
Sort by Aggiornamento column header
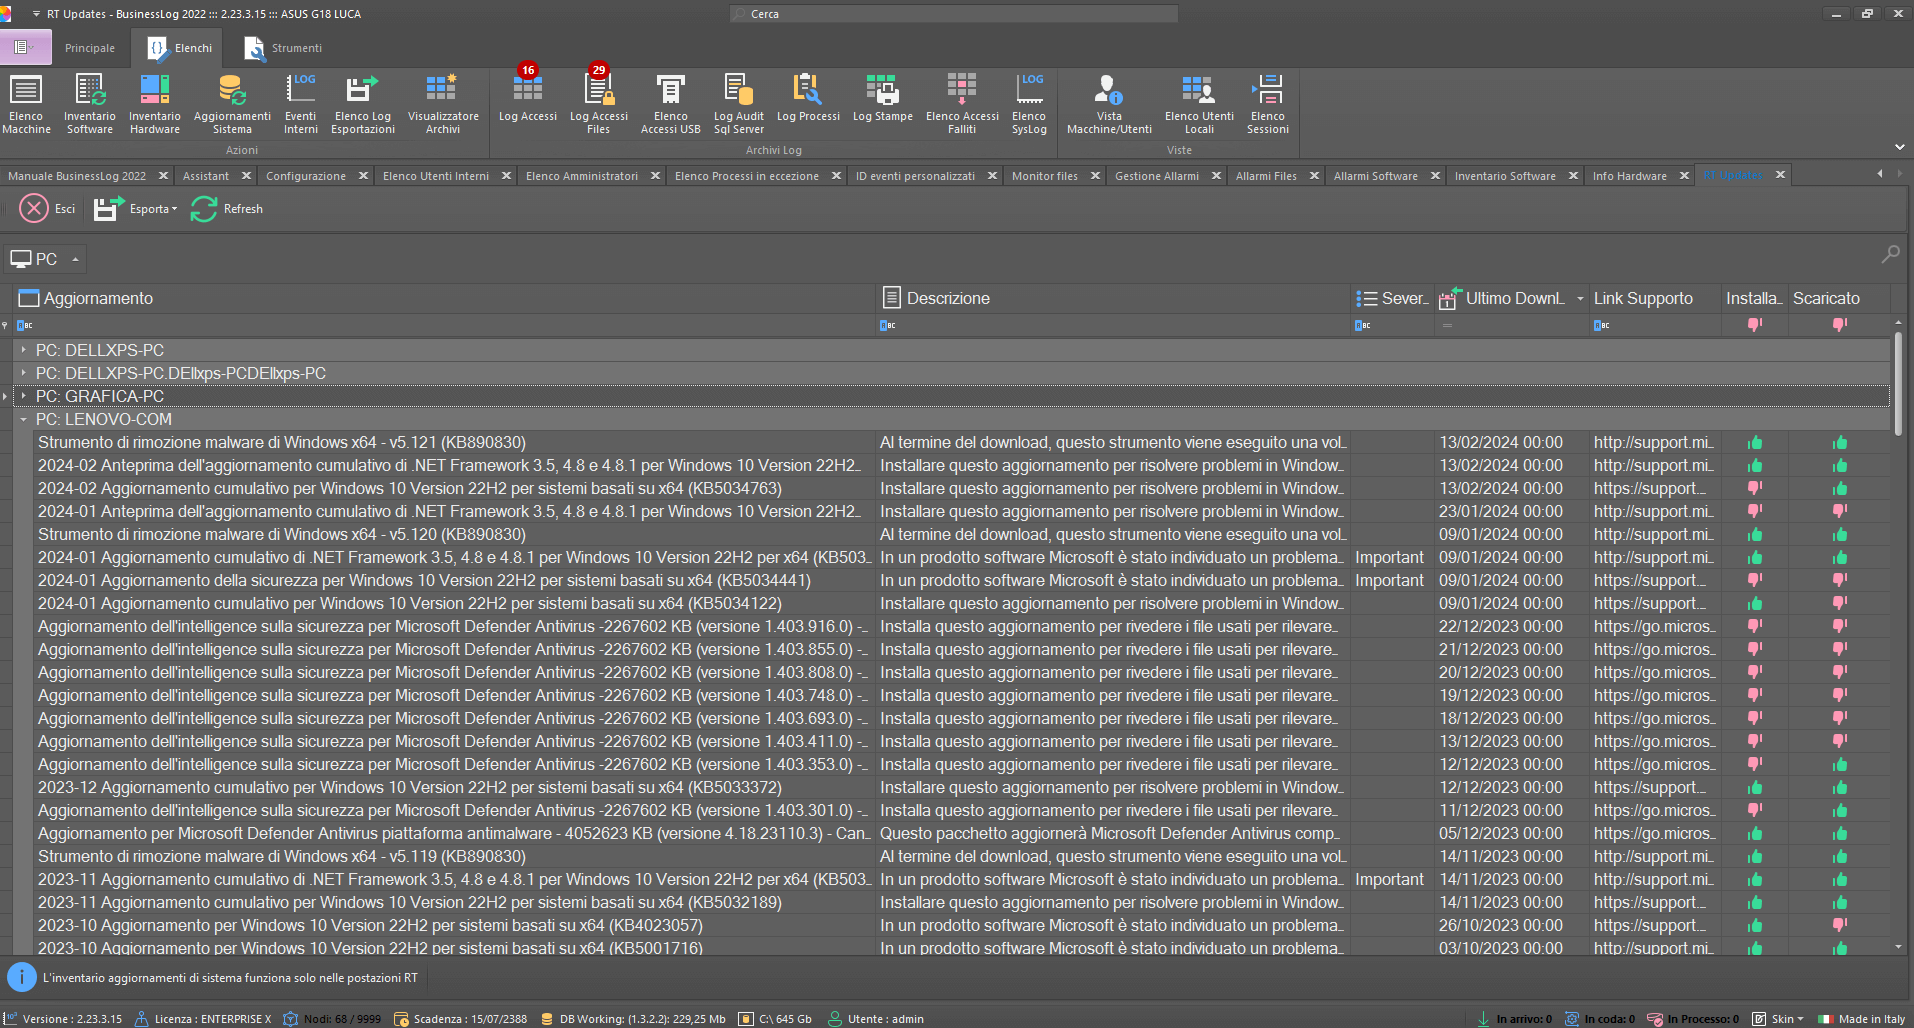click(x=443, y=298)
